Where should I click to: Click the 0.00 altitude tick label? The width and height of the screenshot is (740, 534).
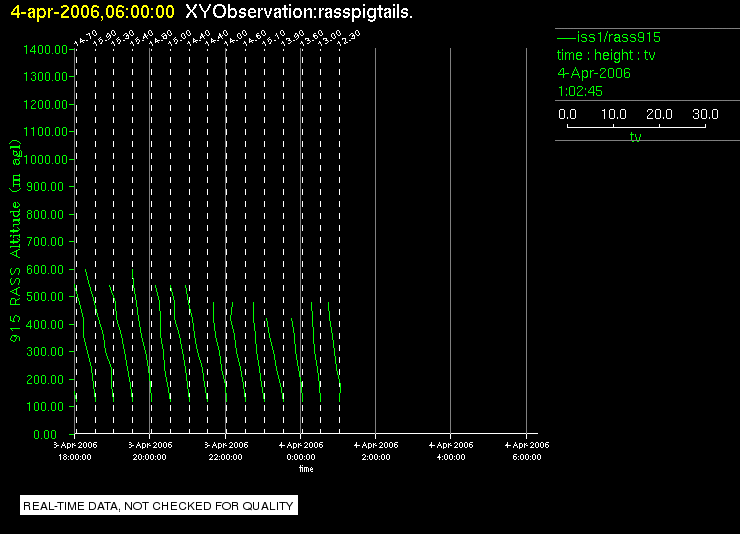(x=45, y=434)
